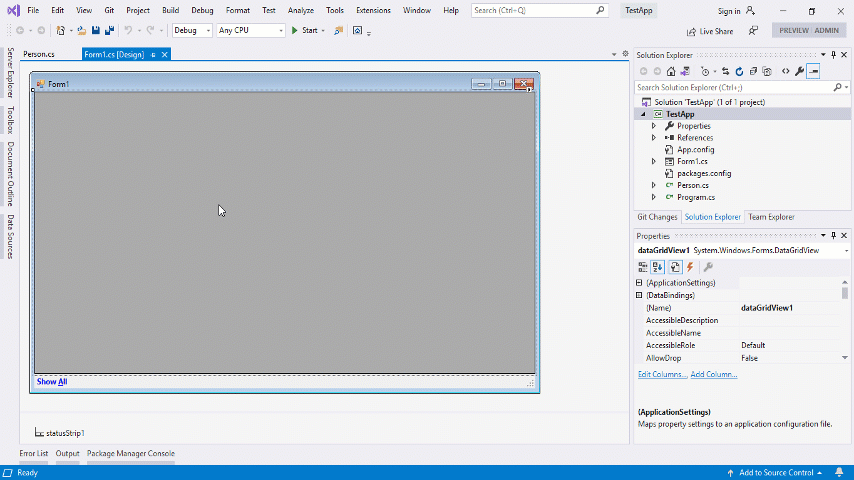Toggle Alphabetical sort in Properties
Screen dimensions: 854x480
[x=658, y=267]
